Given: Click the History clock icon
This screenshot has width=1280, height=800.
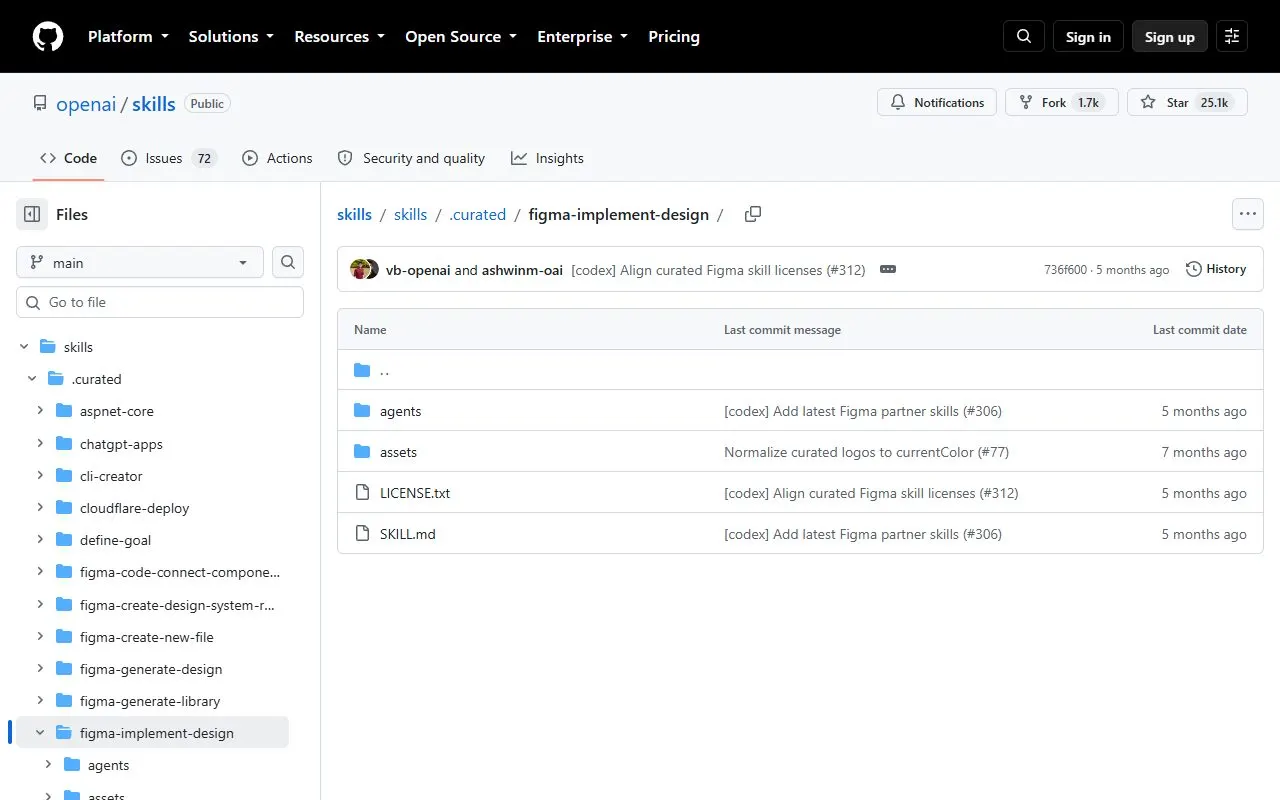Looking at the screenshot, I should point(1194,269).
